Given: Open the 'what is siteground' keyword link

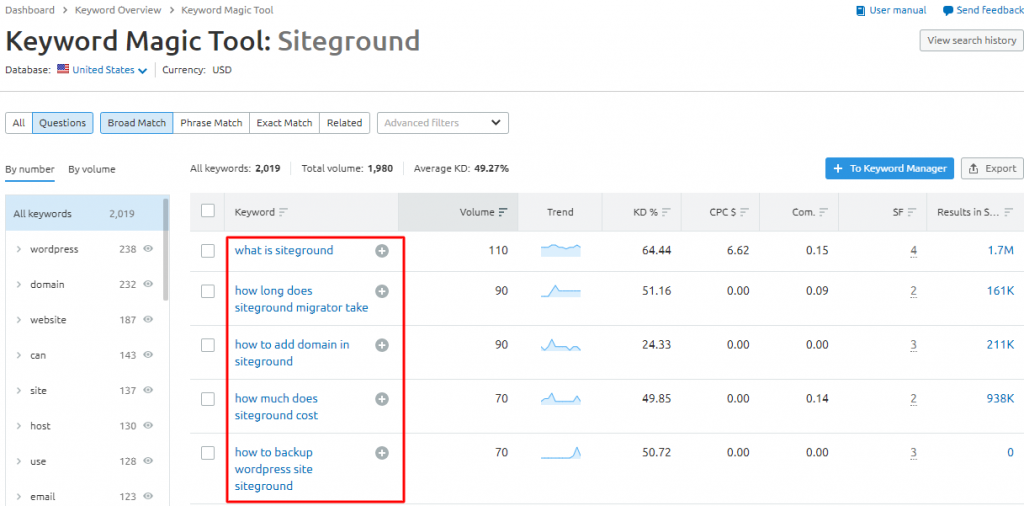Looking at the screenshot, I should click(x=284, y=250).
